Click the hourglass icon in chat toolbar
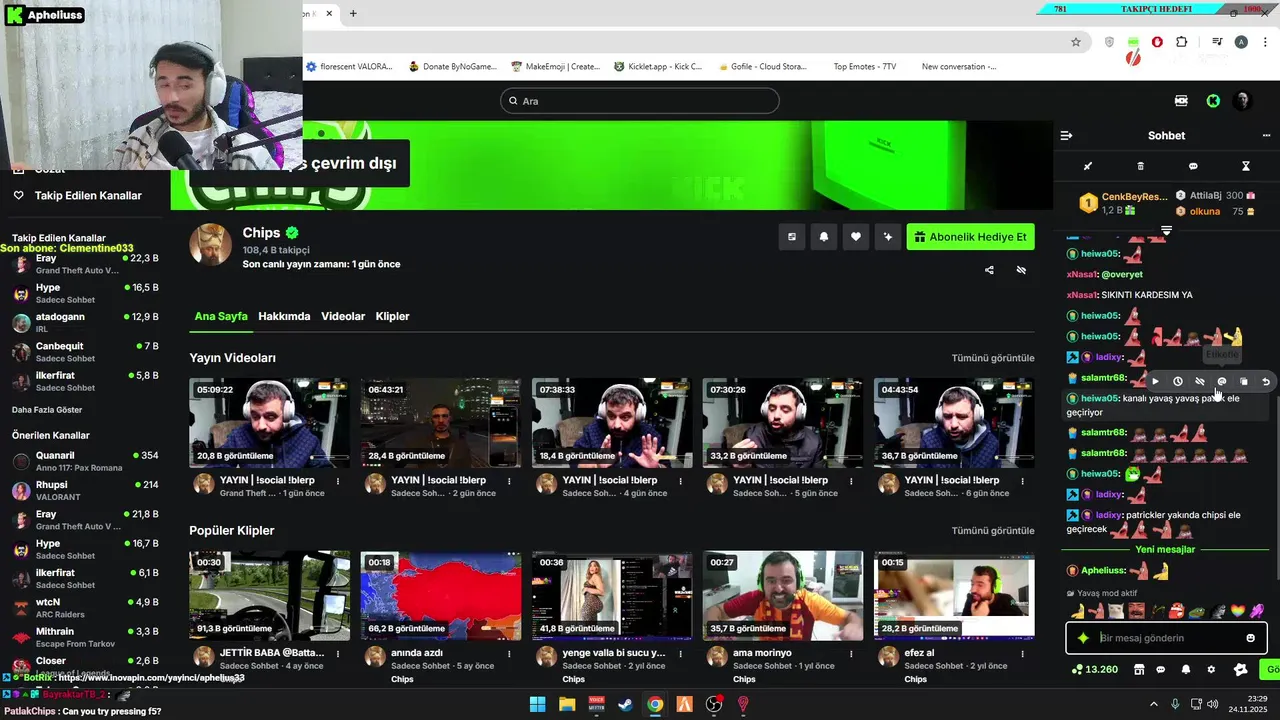Viewport: 1280px width, 720px height. (1246, 166)
